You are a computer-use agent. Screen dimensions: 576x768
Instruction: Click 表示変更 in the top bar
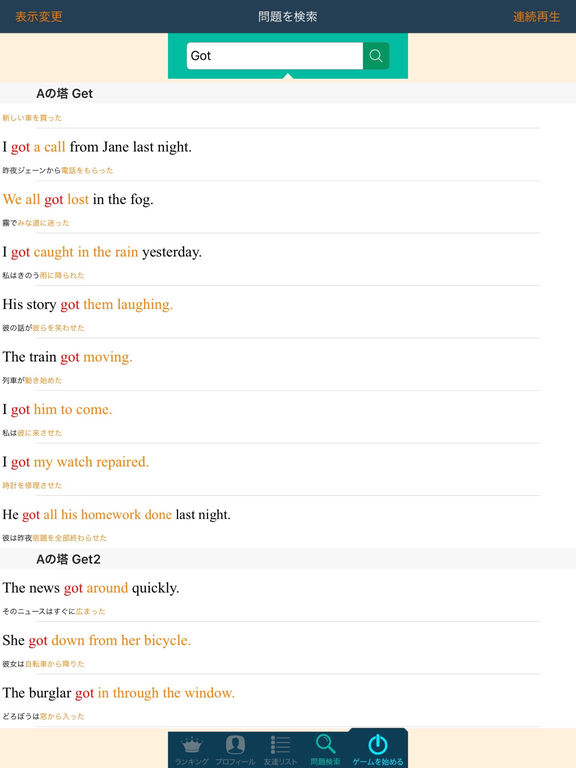tap(39, 16)
